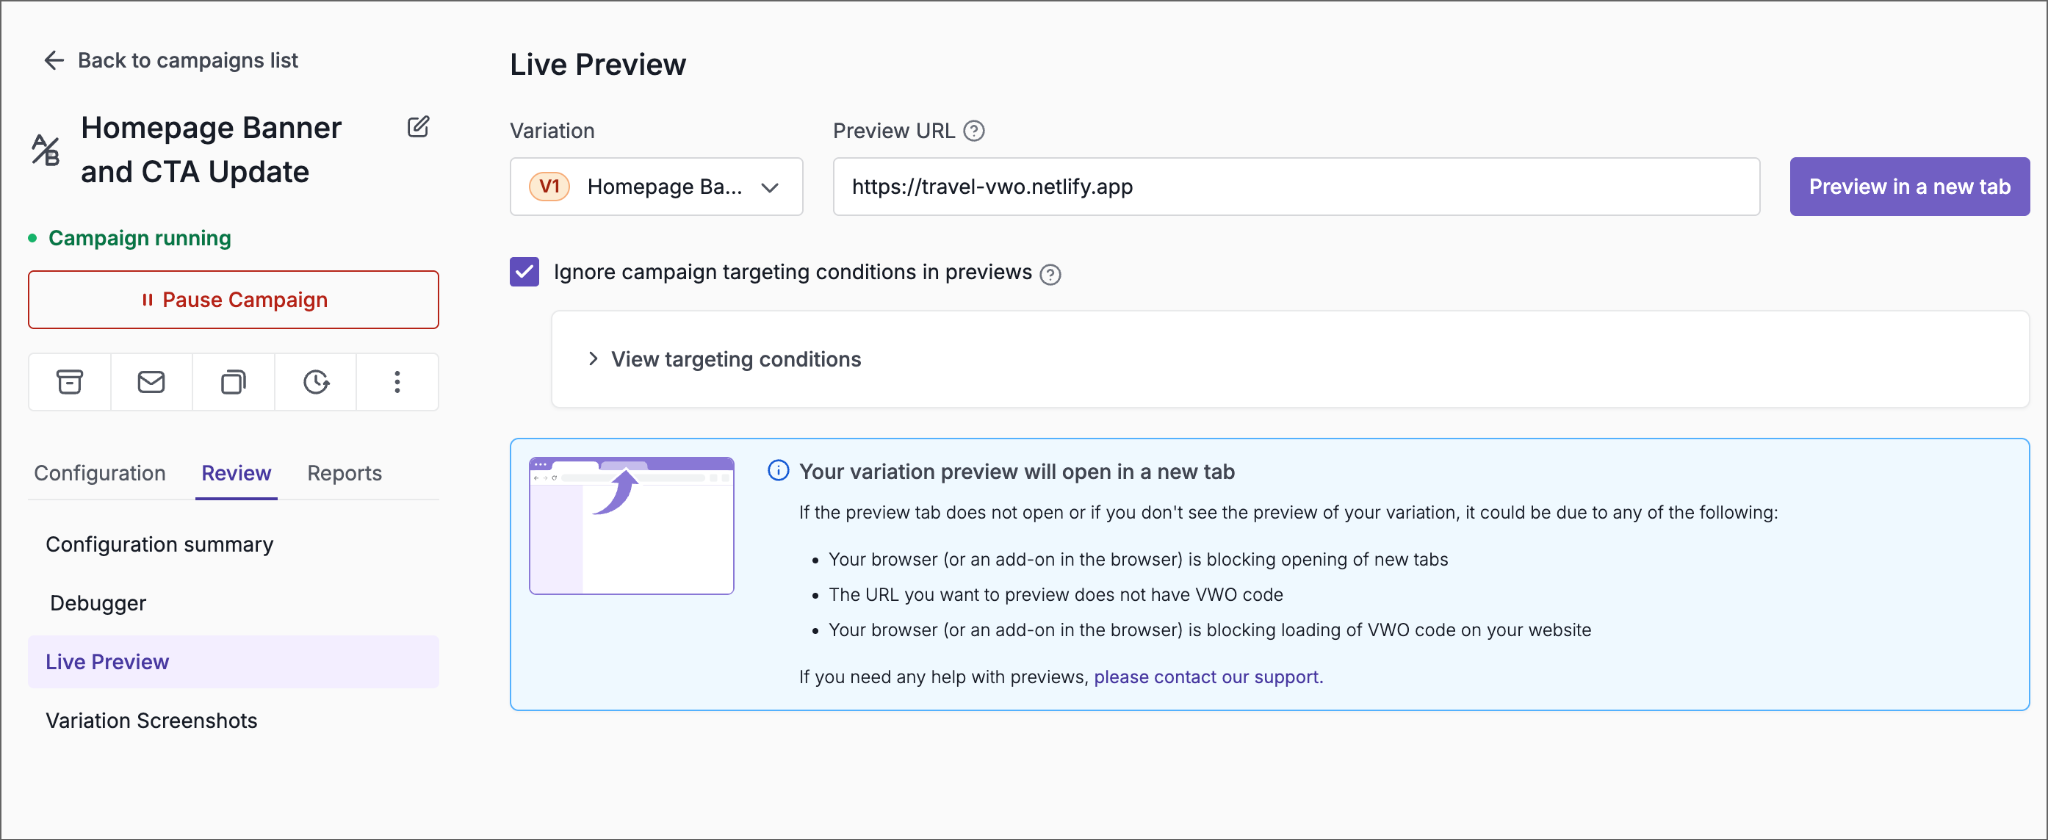This screenshot has height=840, width=2048.
Task: Click the back arrow to campaigns list
Action: 54,61
